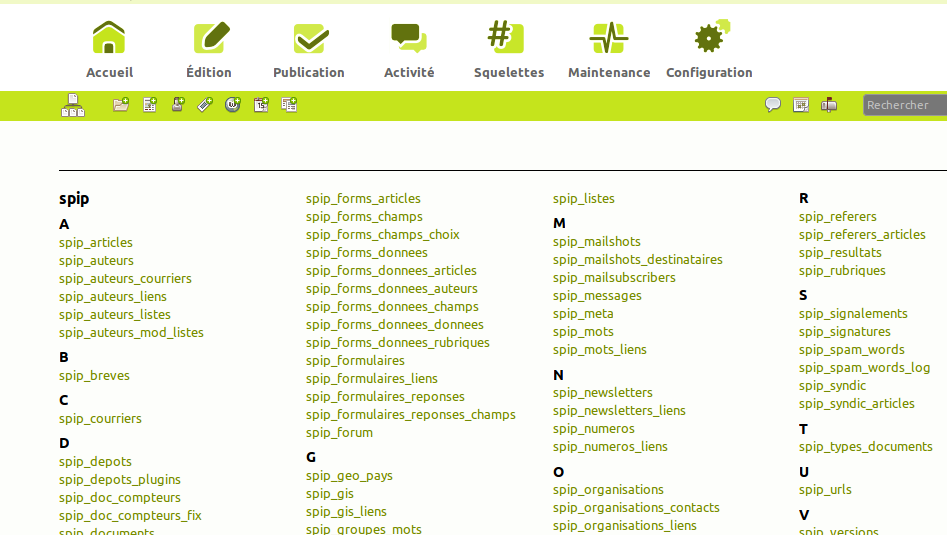Open the spip_formulaires_reponses_champs table link
Viewport: 947px width, 535px height.
pyautogui.click(x=411, y=415)
